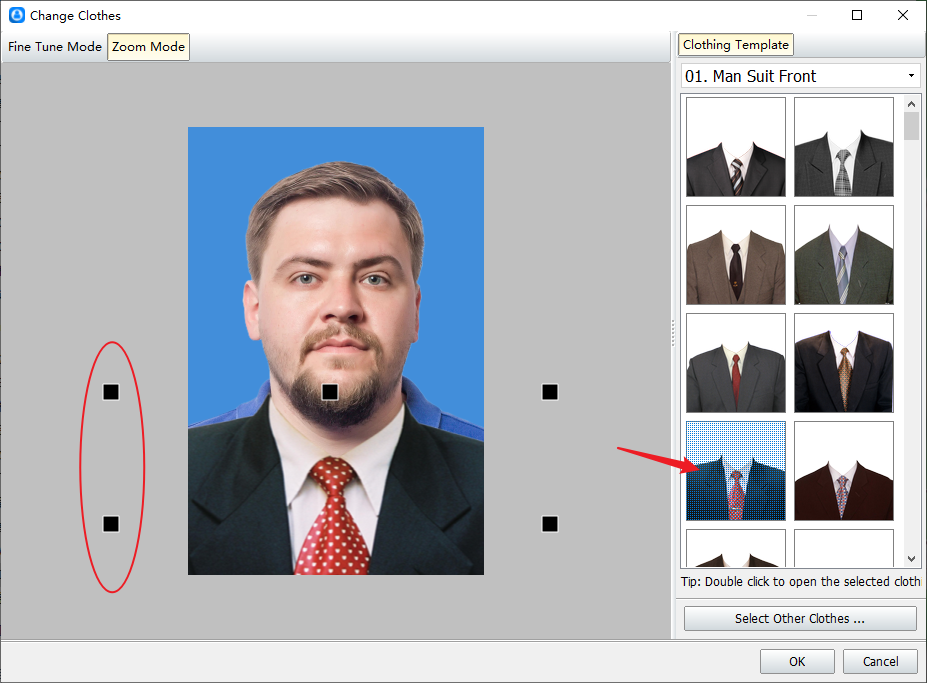Click the center black handle on chin
Viewport: 927px width, 683px height.
(330, 392)
